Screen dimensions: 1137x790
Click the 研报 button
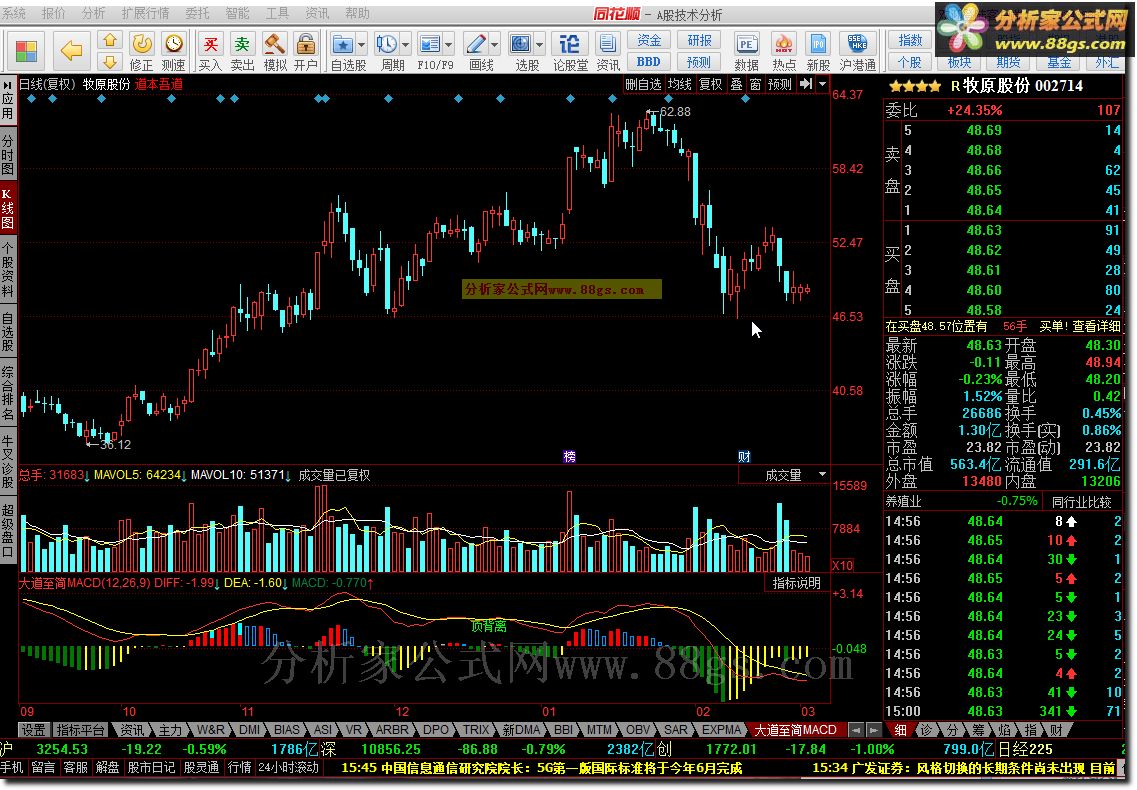click(699, 41)
